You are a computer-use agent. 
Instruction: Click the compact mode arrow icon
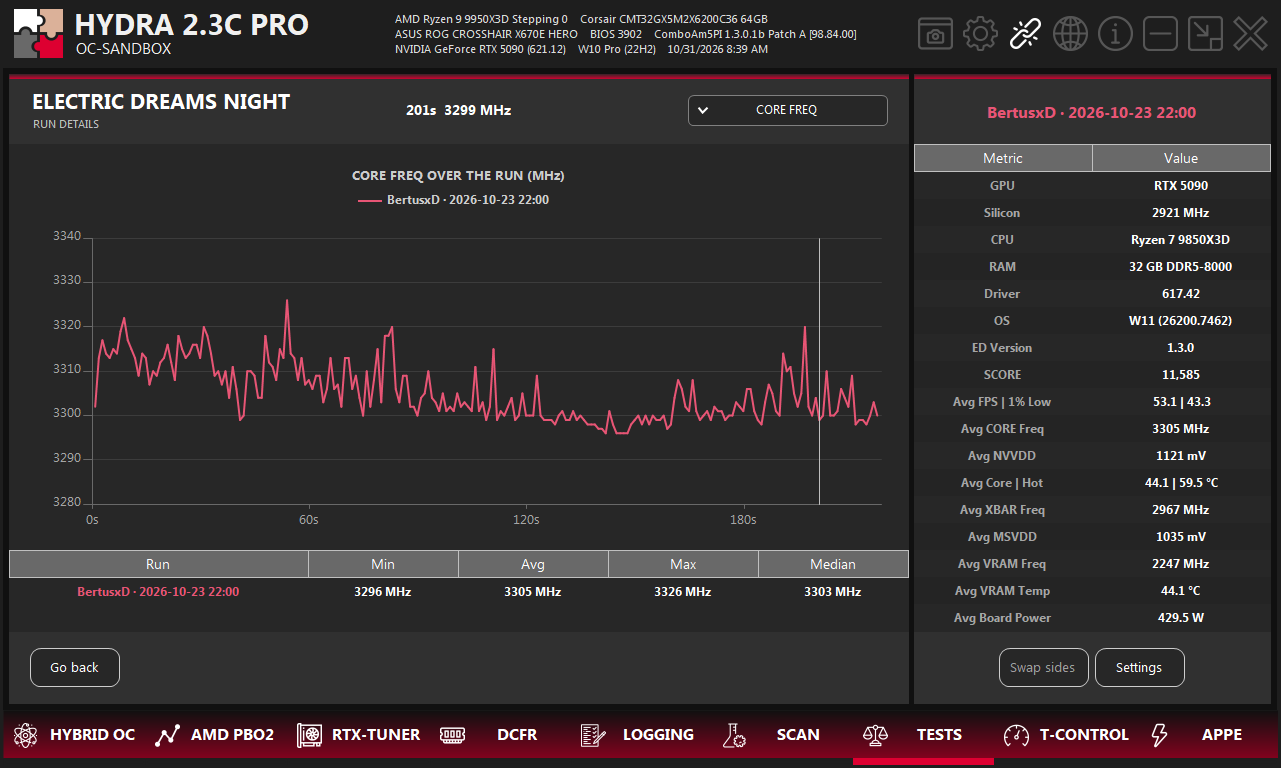[1205, 34]
